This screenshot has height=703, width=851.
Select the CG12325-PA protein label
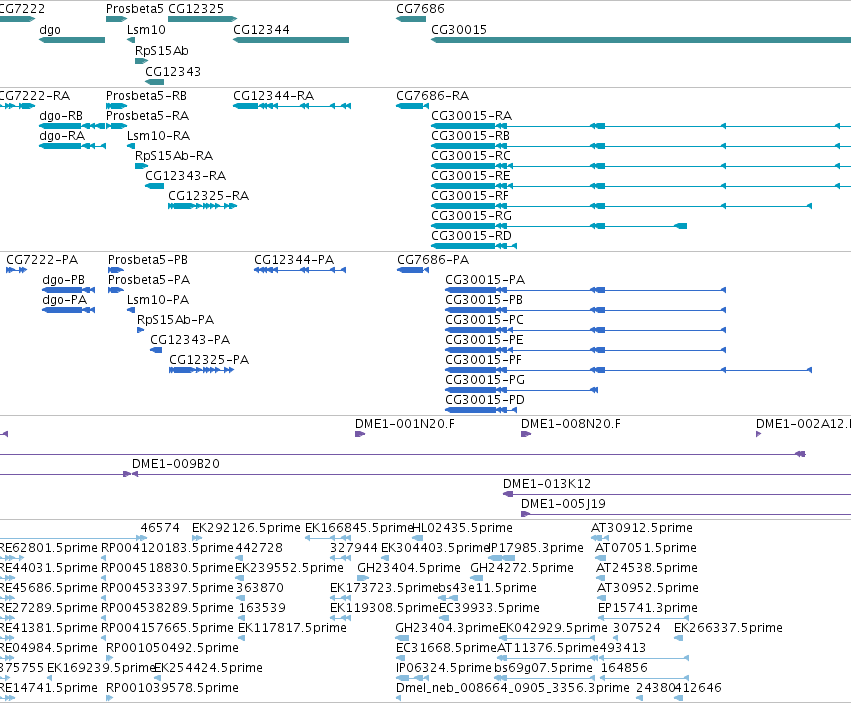click(209, 359)
